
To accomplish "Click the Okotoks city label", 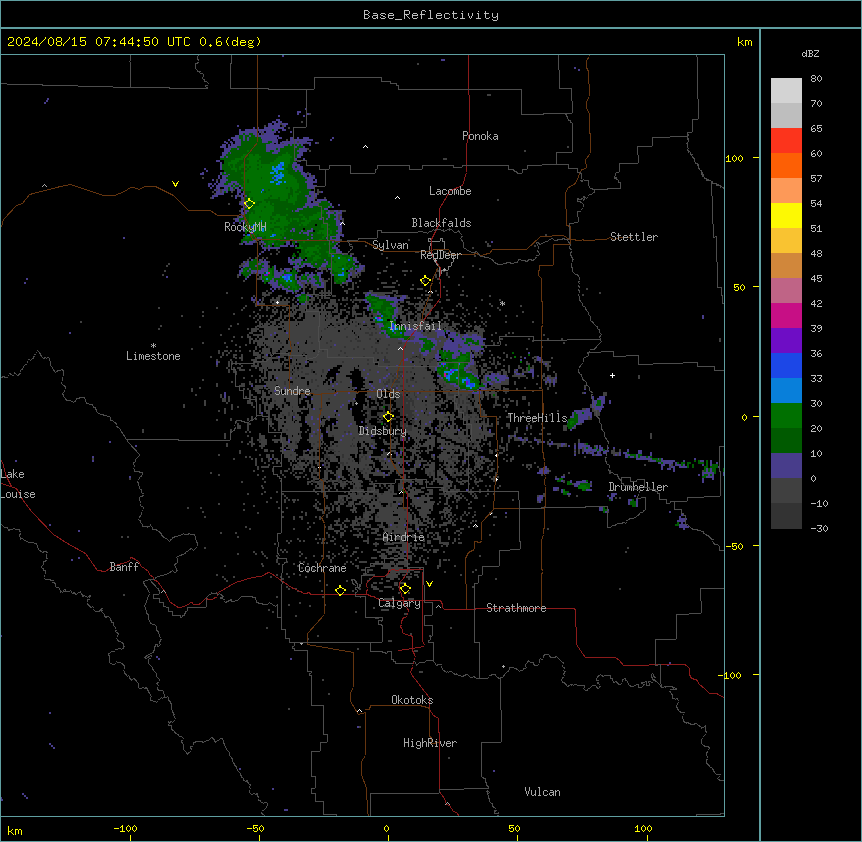I will coord(412,700).
